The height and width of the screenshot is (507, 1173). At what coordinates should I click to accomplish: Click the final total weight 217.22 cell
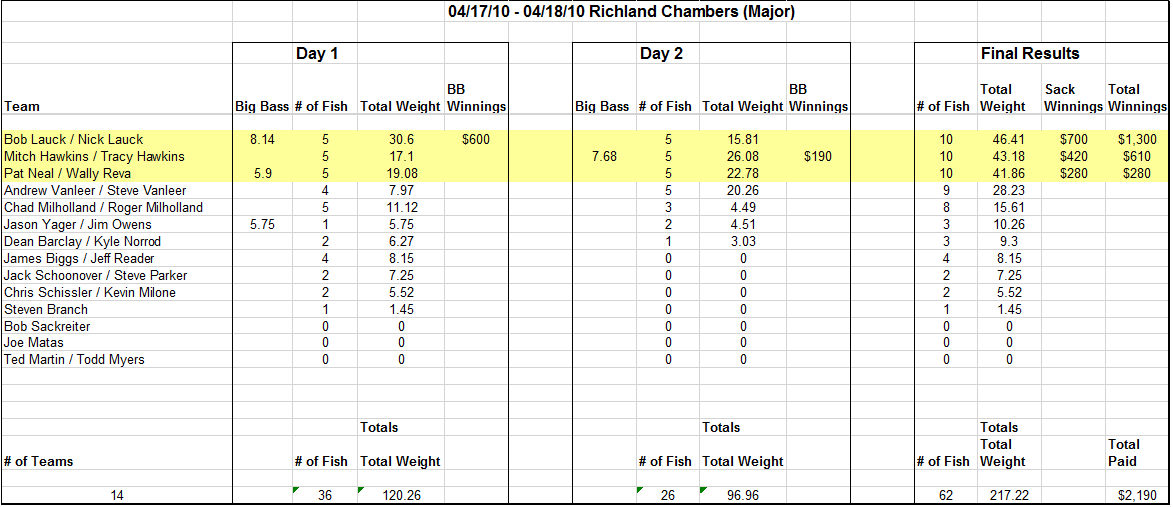[1009, 495]
